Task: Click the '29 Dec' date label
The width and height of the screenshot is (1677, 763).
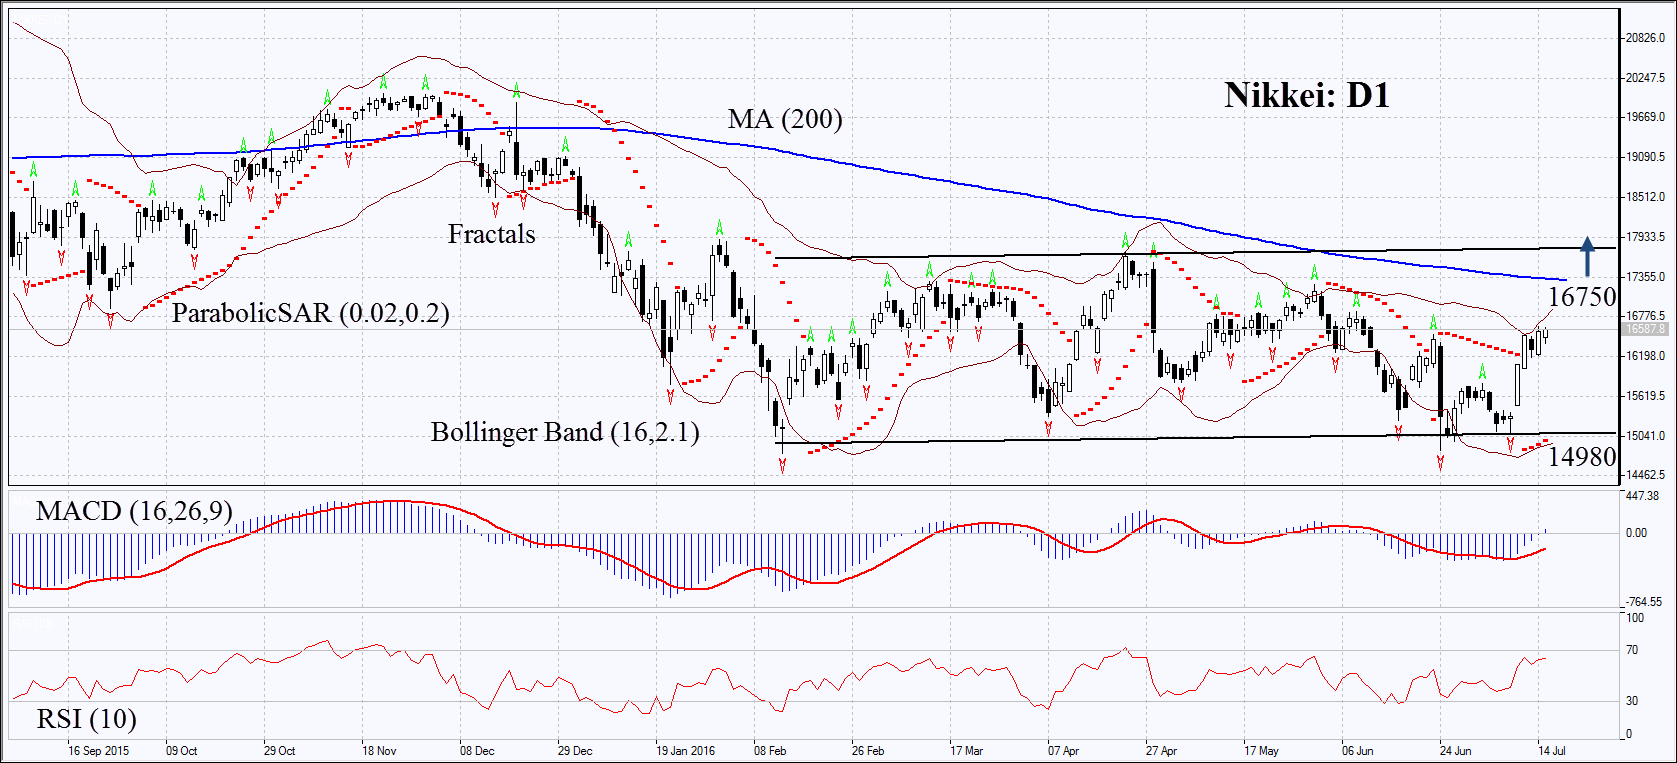Action: pos(575,751)
